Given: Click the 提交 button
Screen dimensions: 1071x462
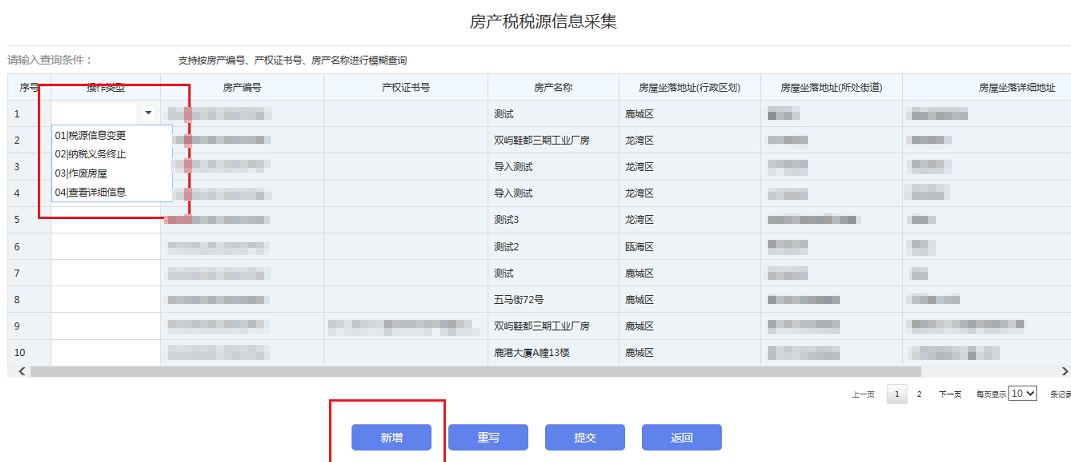Looking at the screenshot, I should pyautogui.click(x=584, y=437).
